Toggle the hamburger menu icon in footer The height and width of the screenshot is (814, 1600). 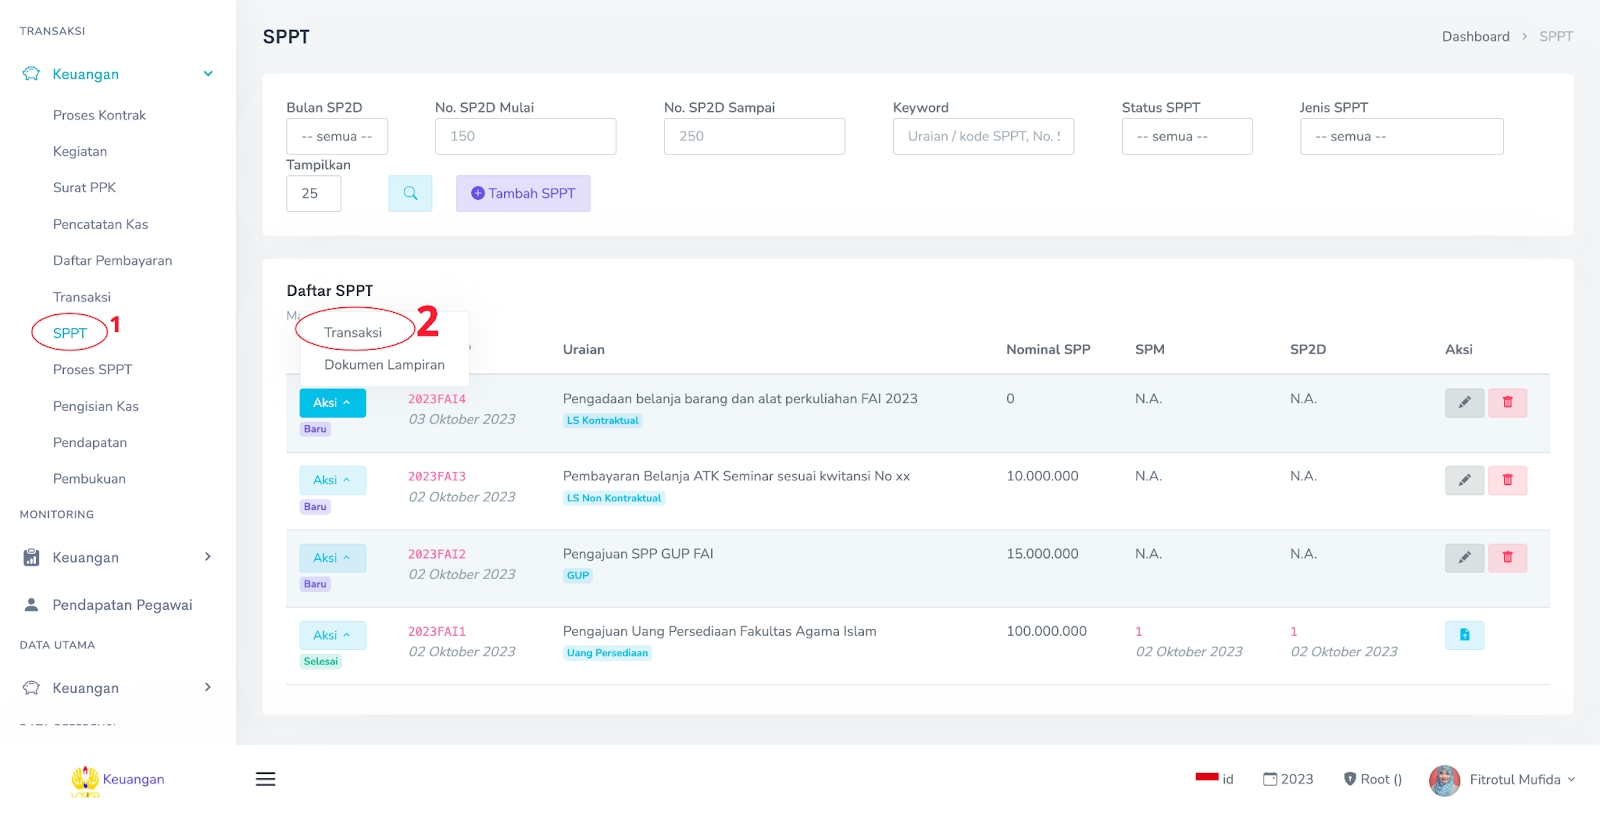click(265, 779)
